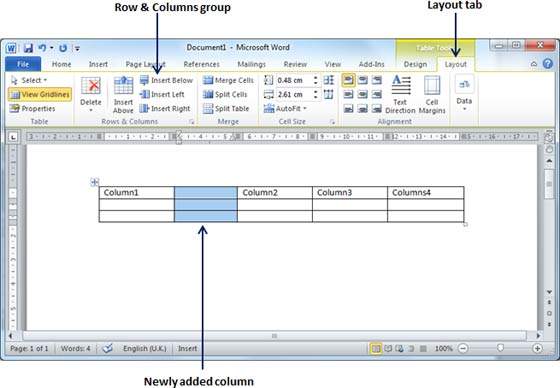This screenshot has width=560, height=388.
Task: Select Align Bottom Center alignment
Action: [362, 109]
